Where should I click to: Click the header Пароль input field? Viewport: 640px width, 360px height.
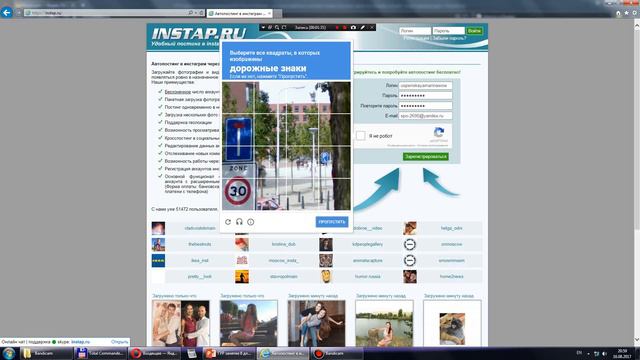click(x=448, y=31)
